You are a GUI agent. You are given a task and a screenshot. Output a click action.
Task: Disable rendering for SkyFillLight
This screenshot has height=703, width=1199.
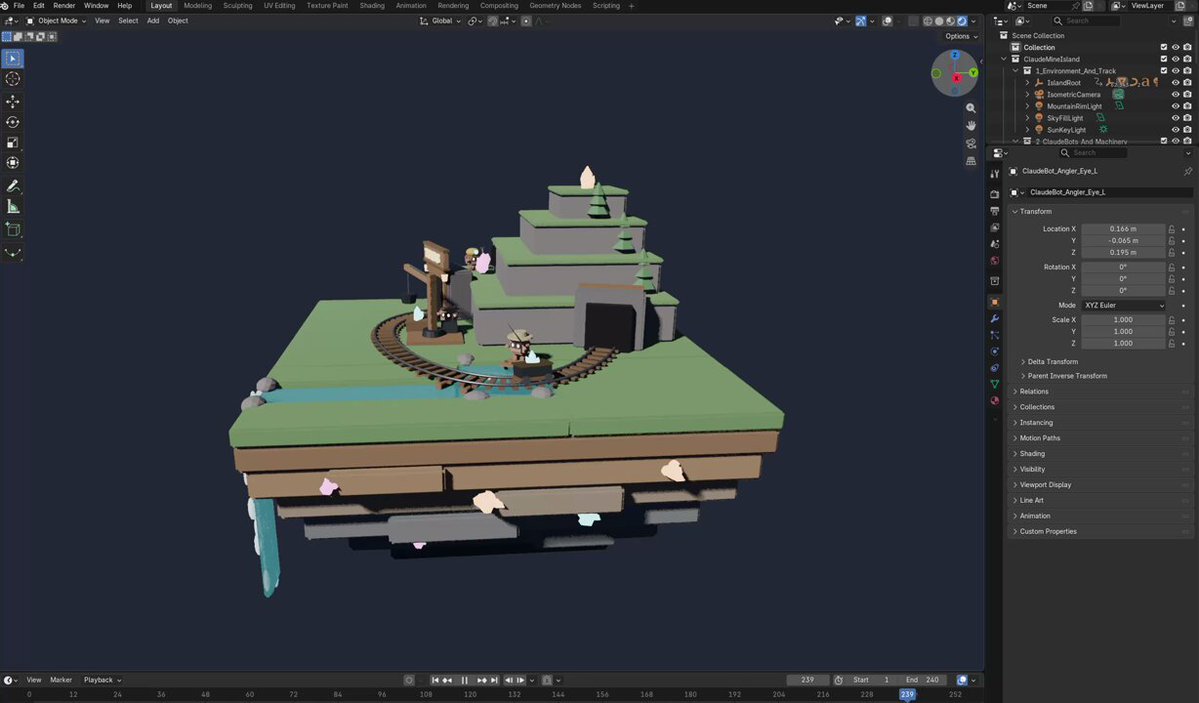[1187, 119]
